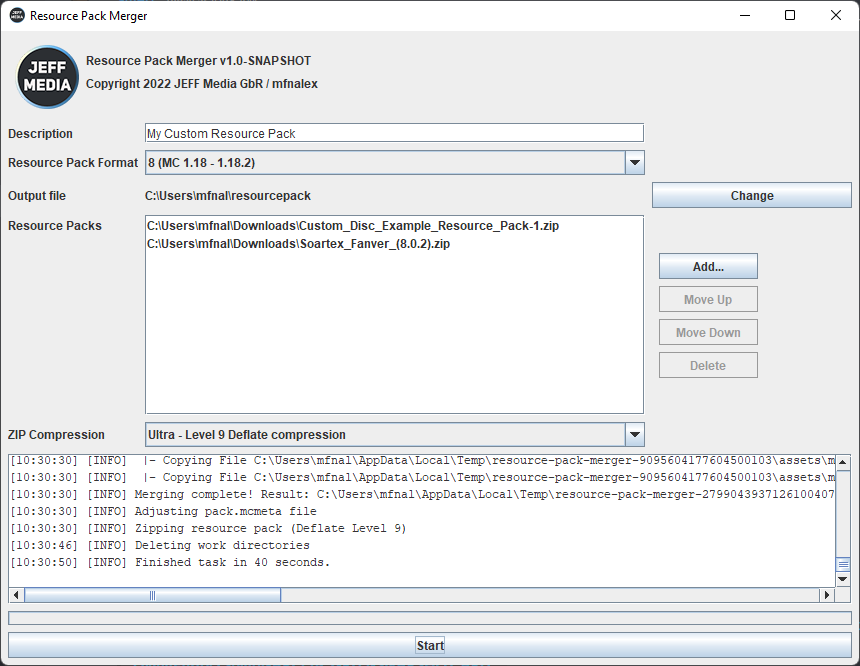
Task: Click the 'Description' label
Action: tap(40, 134)
